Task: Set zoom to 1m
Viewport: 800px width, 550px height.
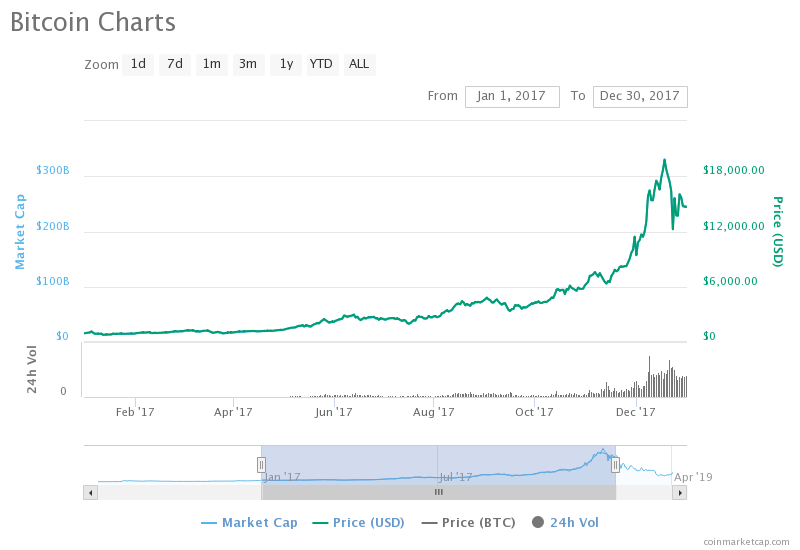Action: point(212,64)
